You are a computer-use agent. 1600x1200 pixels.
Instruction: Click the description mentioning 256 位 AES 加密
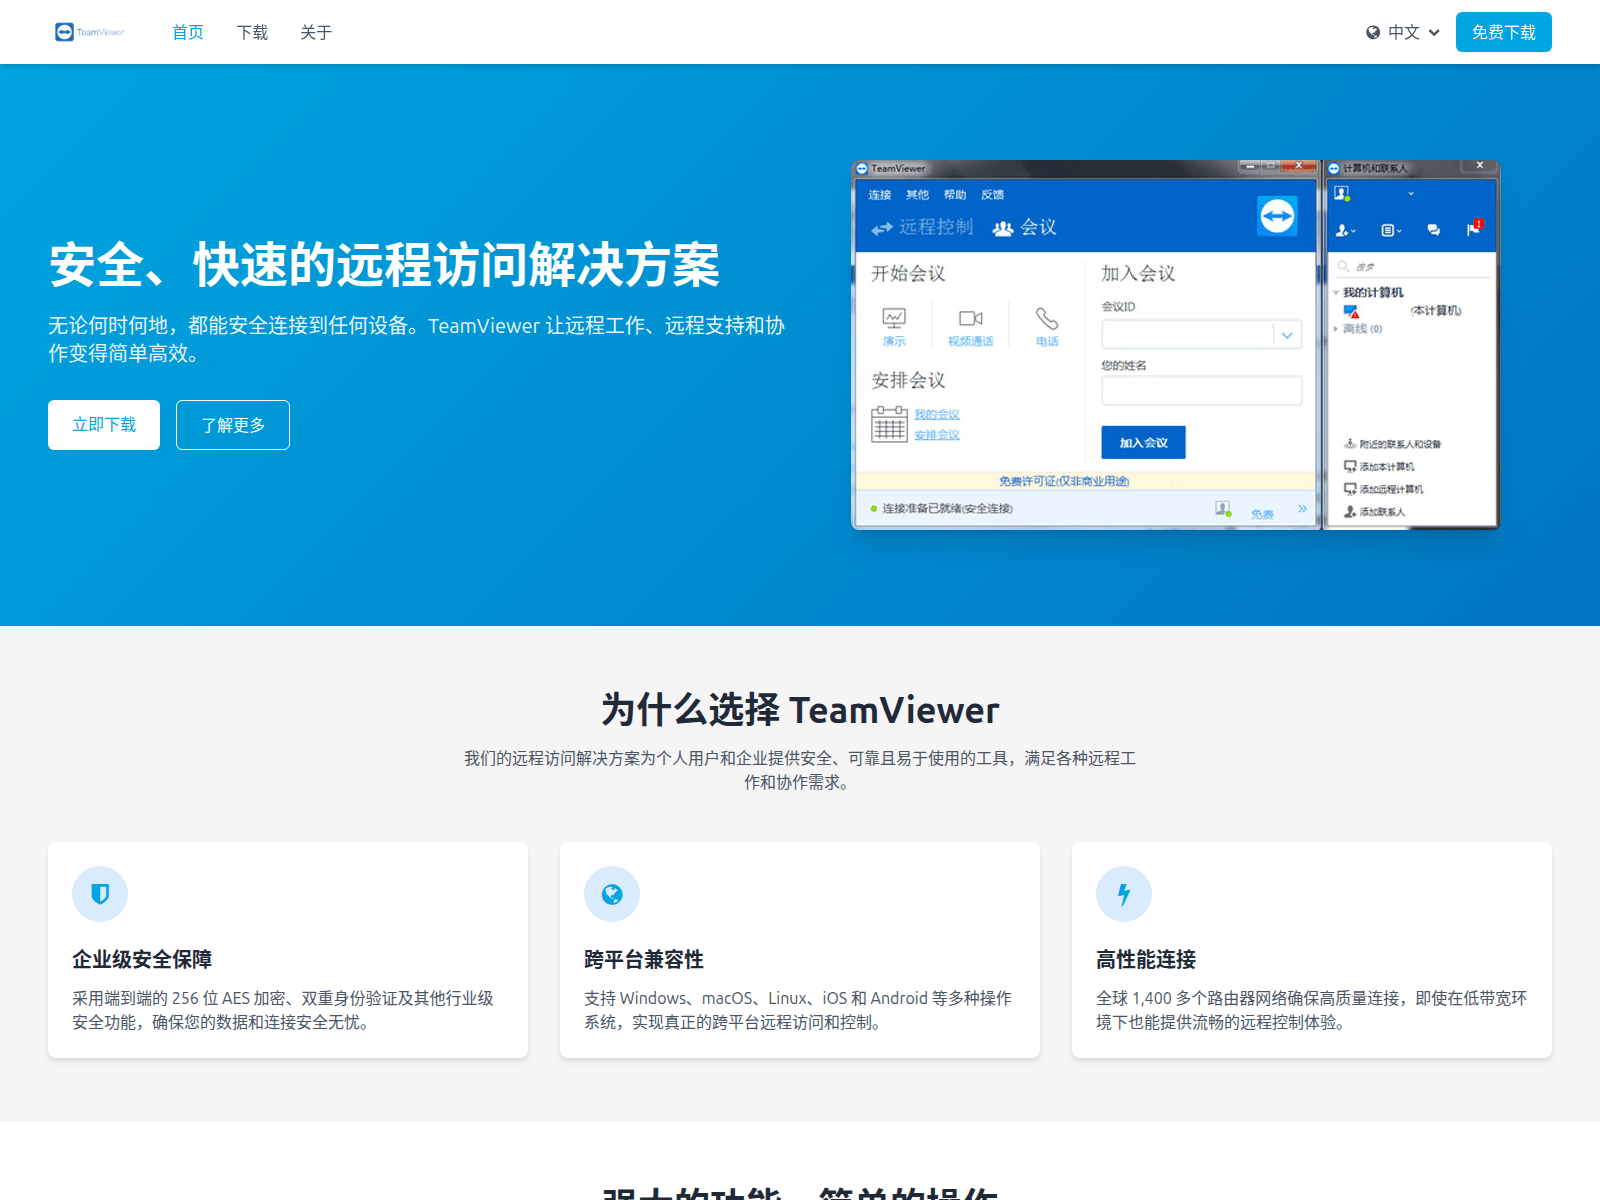[283, 1010]
